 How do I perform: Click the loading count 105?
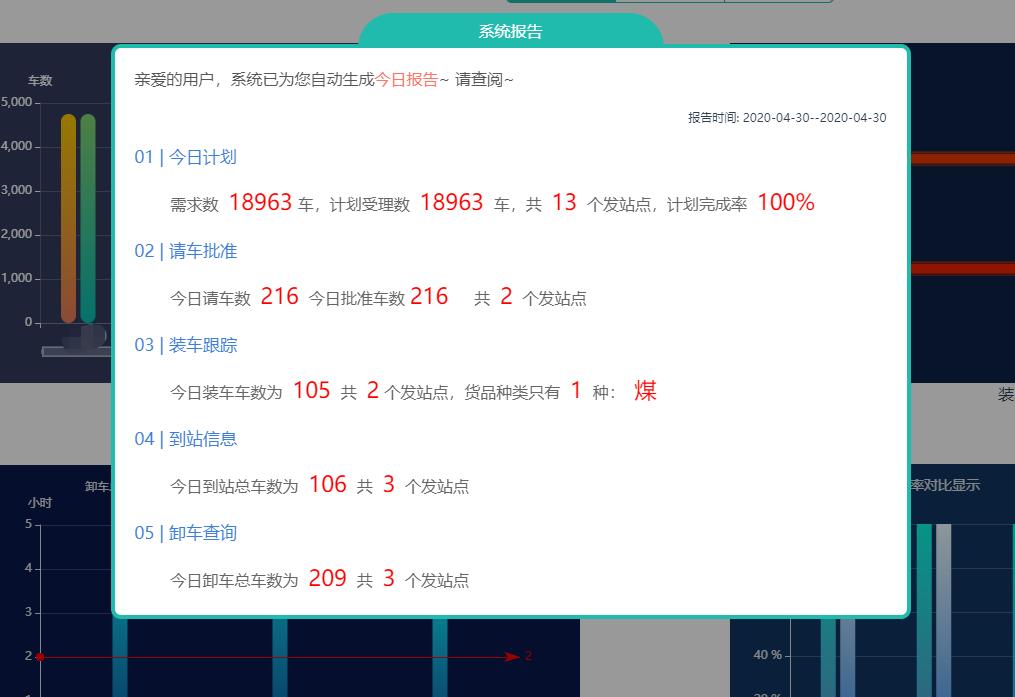tap(311, 390)
